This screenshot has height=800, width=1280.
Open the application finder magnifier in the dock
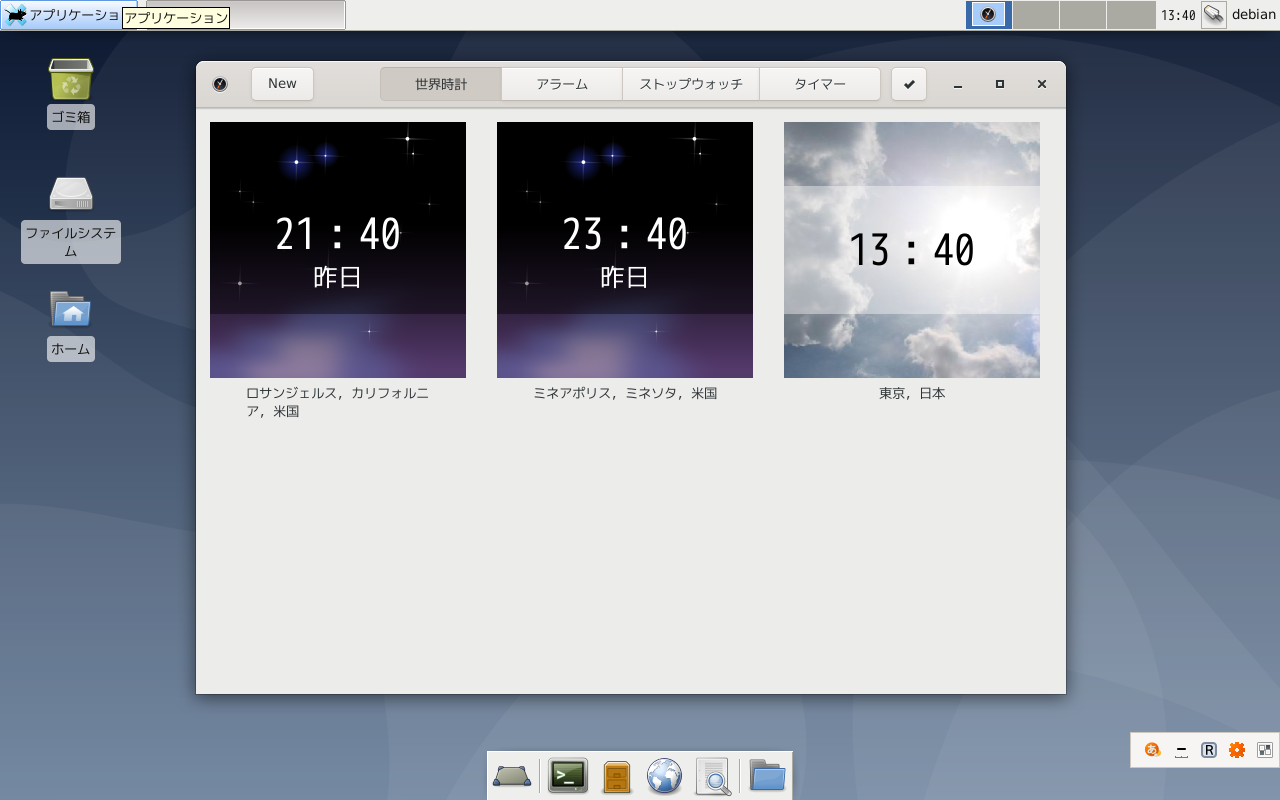[714, 775]
